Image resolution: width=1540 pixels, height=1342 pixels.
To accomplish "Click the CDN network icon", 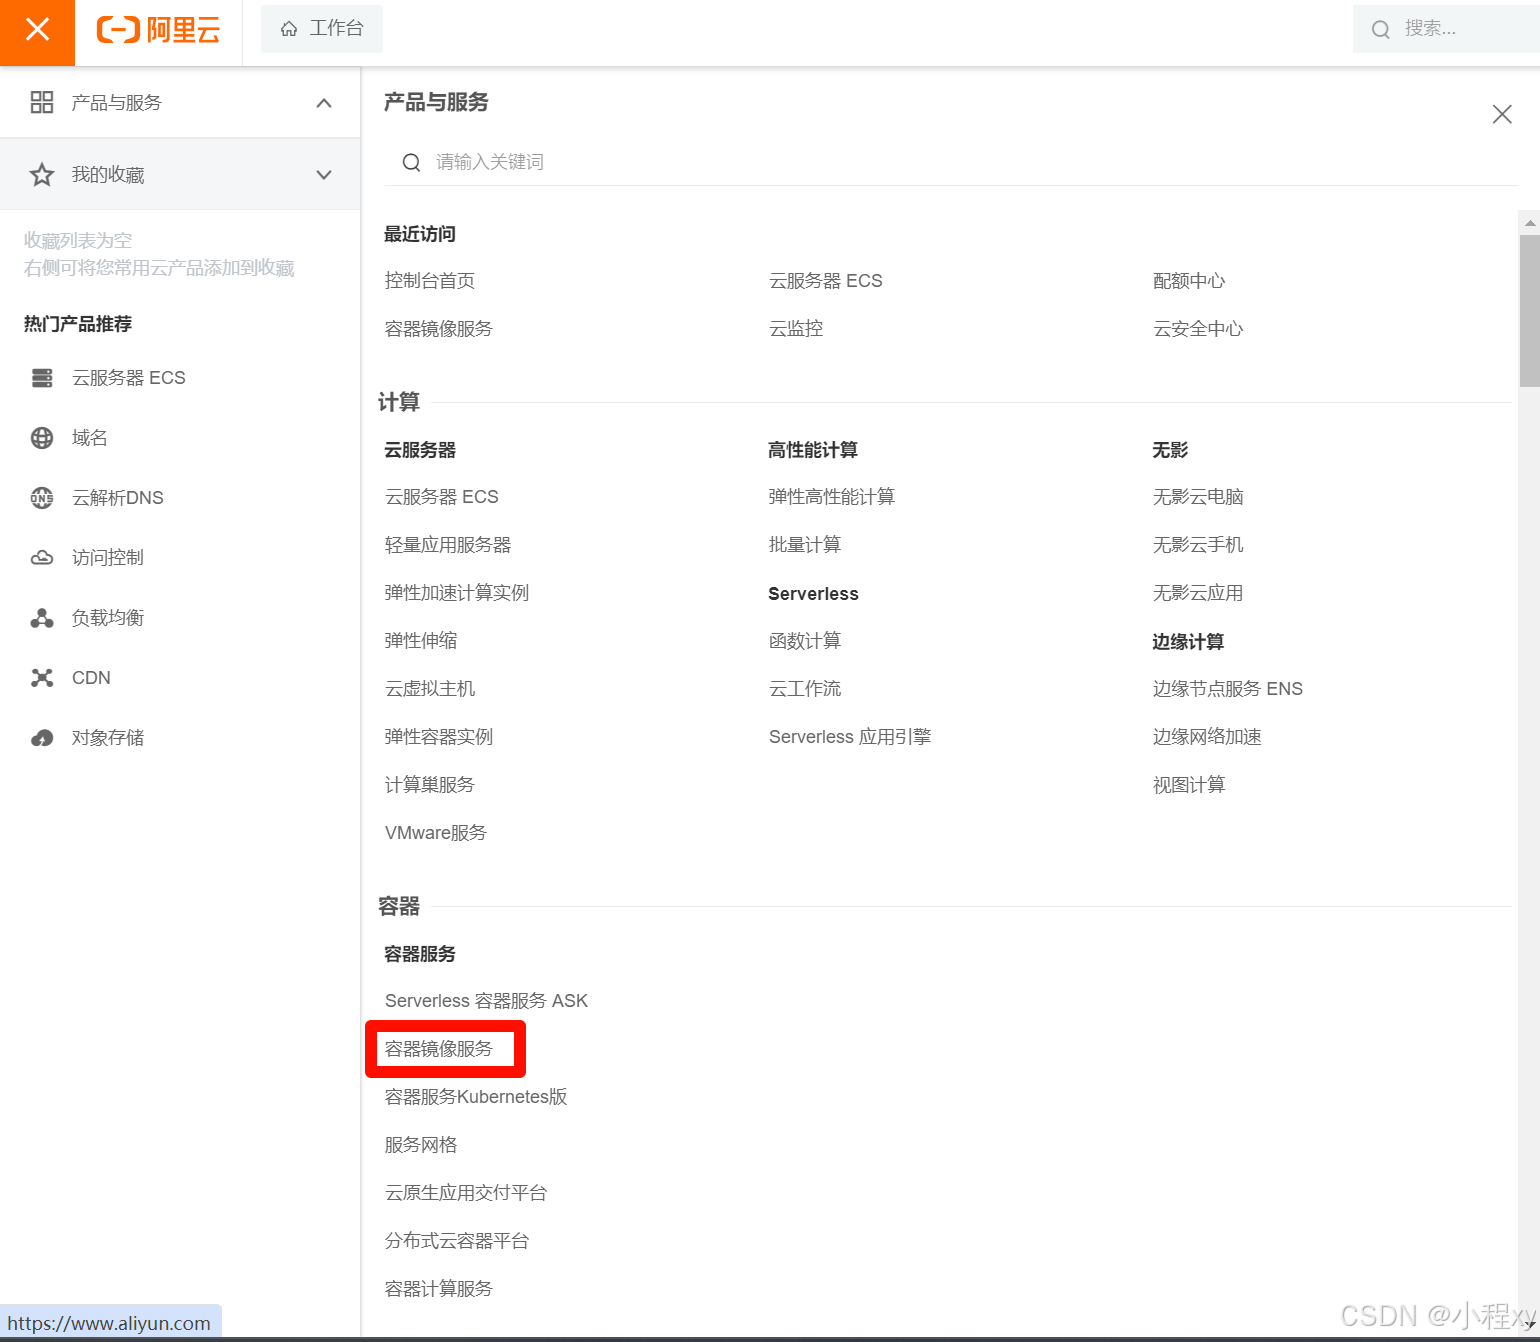I will [42, 678].
